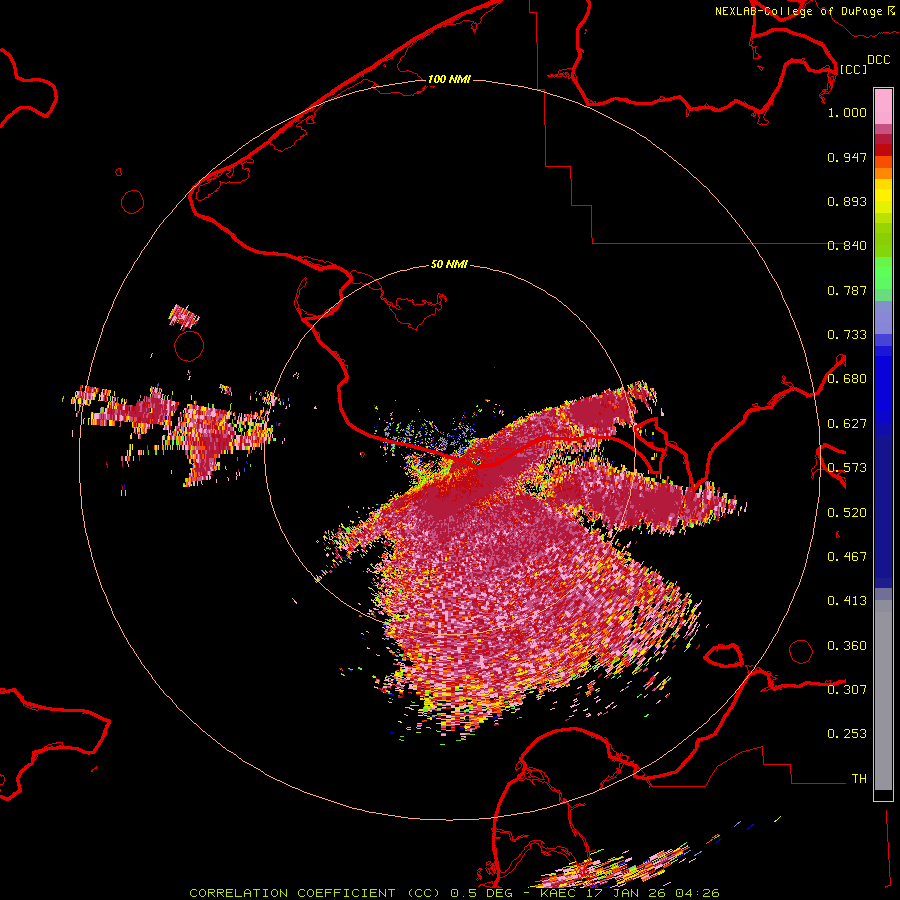Click the TH threshold label
The height and width of the screenshot is (900, 900).
(x=859, y=779)
